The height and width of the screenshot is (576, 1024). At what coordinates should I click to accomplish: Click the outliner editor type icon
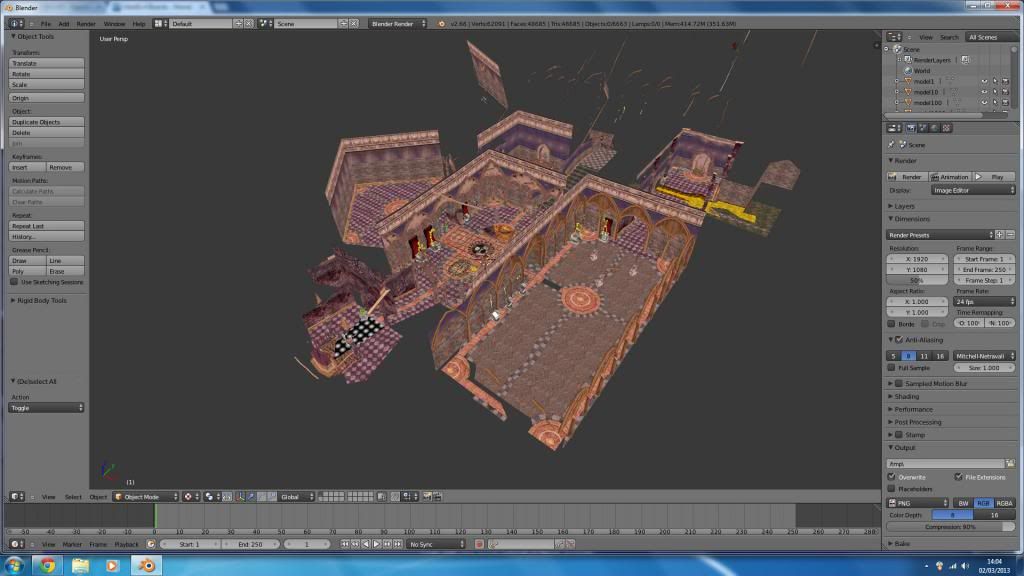[895, 37]
